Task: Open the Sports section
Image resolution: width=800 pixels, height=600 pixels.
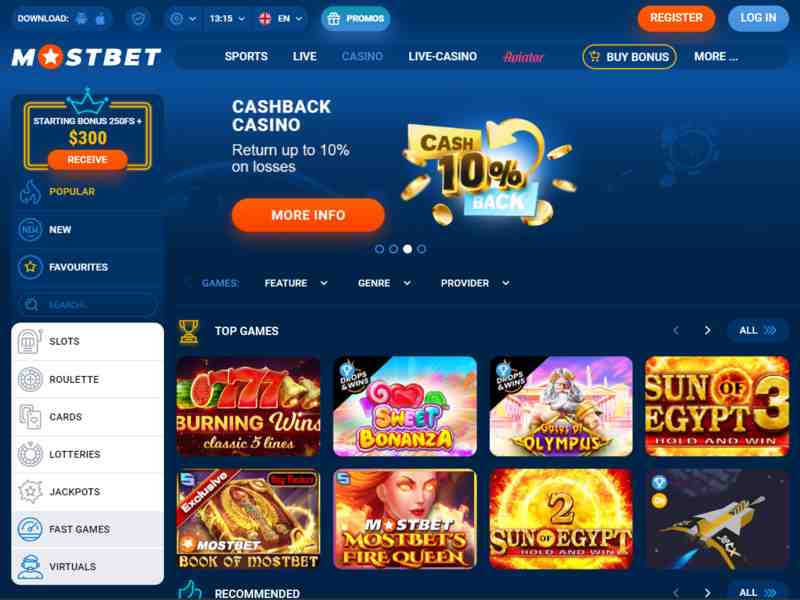Action: tap(246, 57)
